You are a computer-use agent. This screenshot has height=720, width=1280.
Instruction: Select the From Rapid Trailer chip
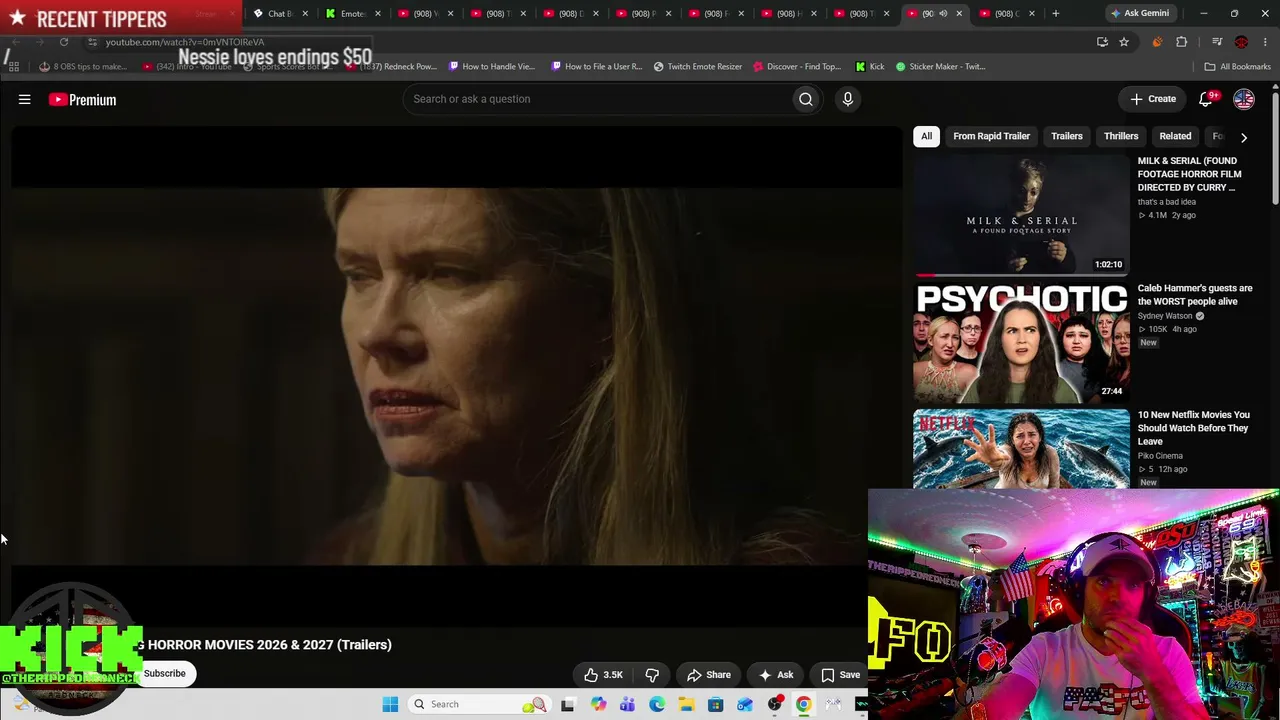tap(991, 136)
